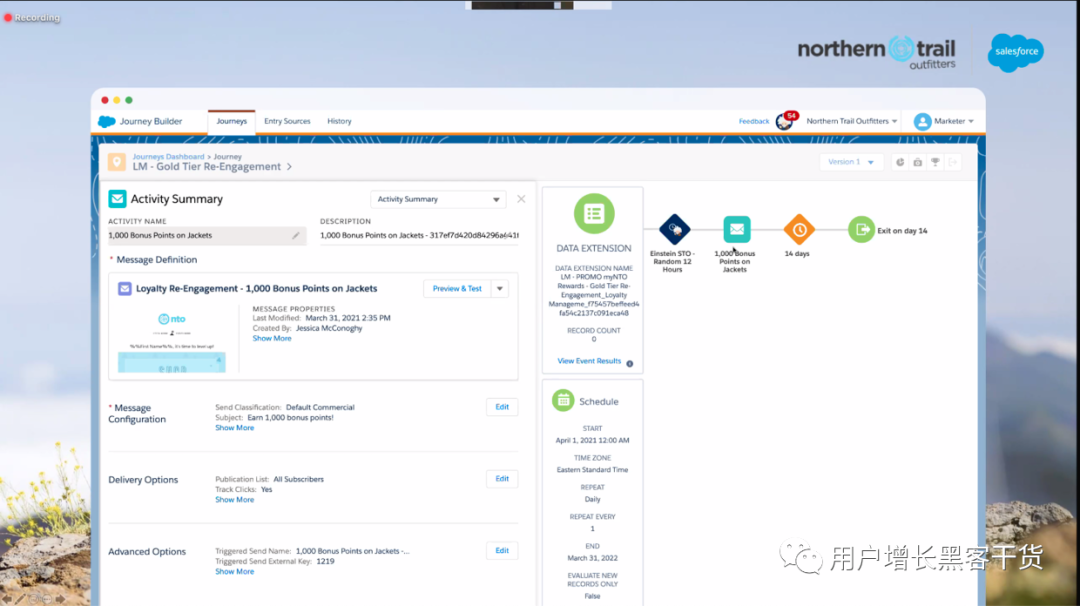Select the 14 days wait activity icon
The height and width of the screenshot is (606, 1080).
point(799,229)
